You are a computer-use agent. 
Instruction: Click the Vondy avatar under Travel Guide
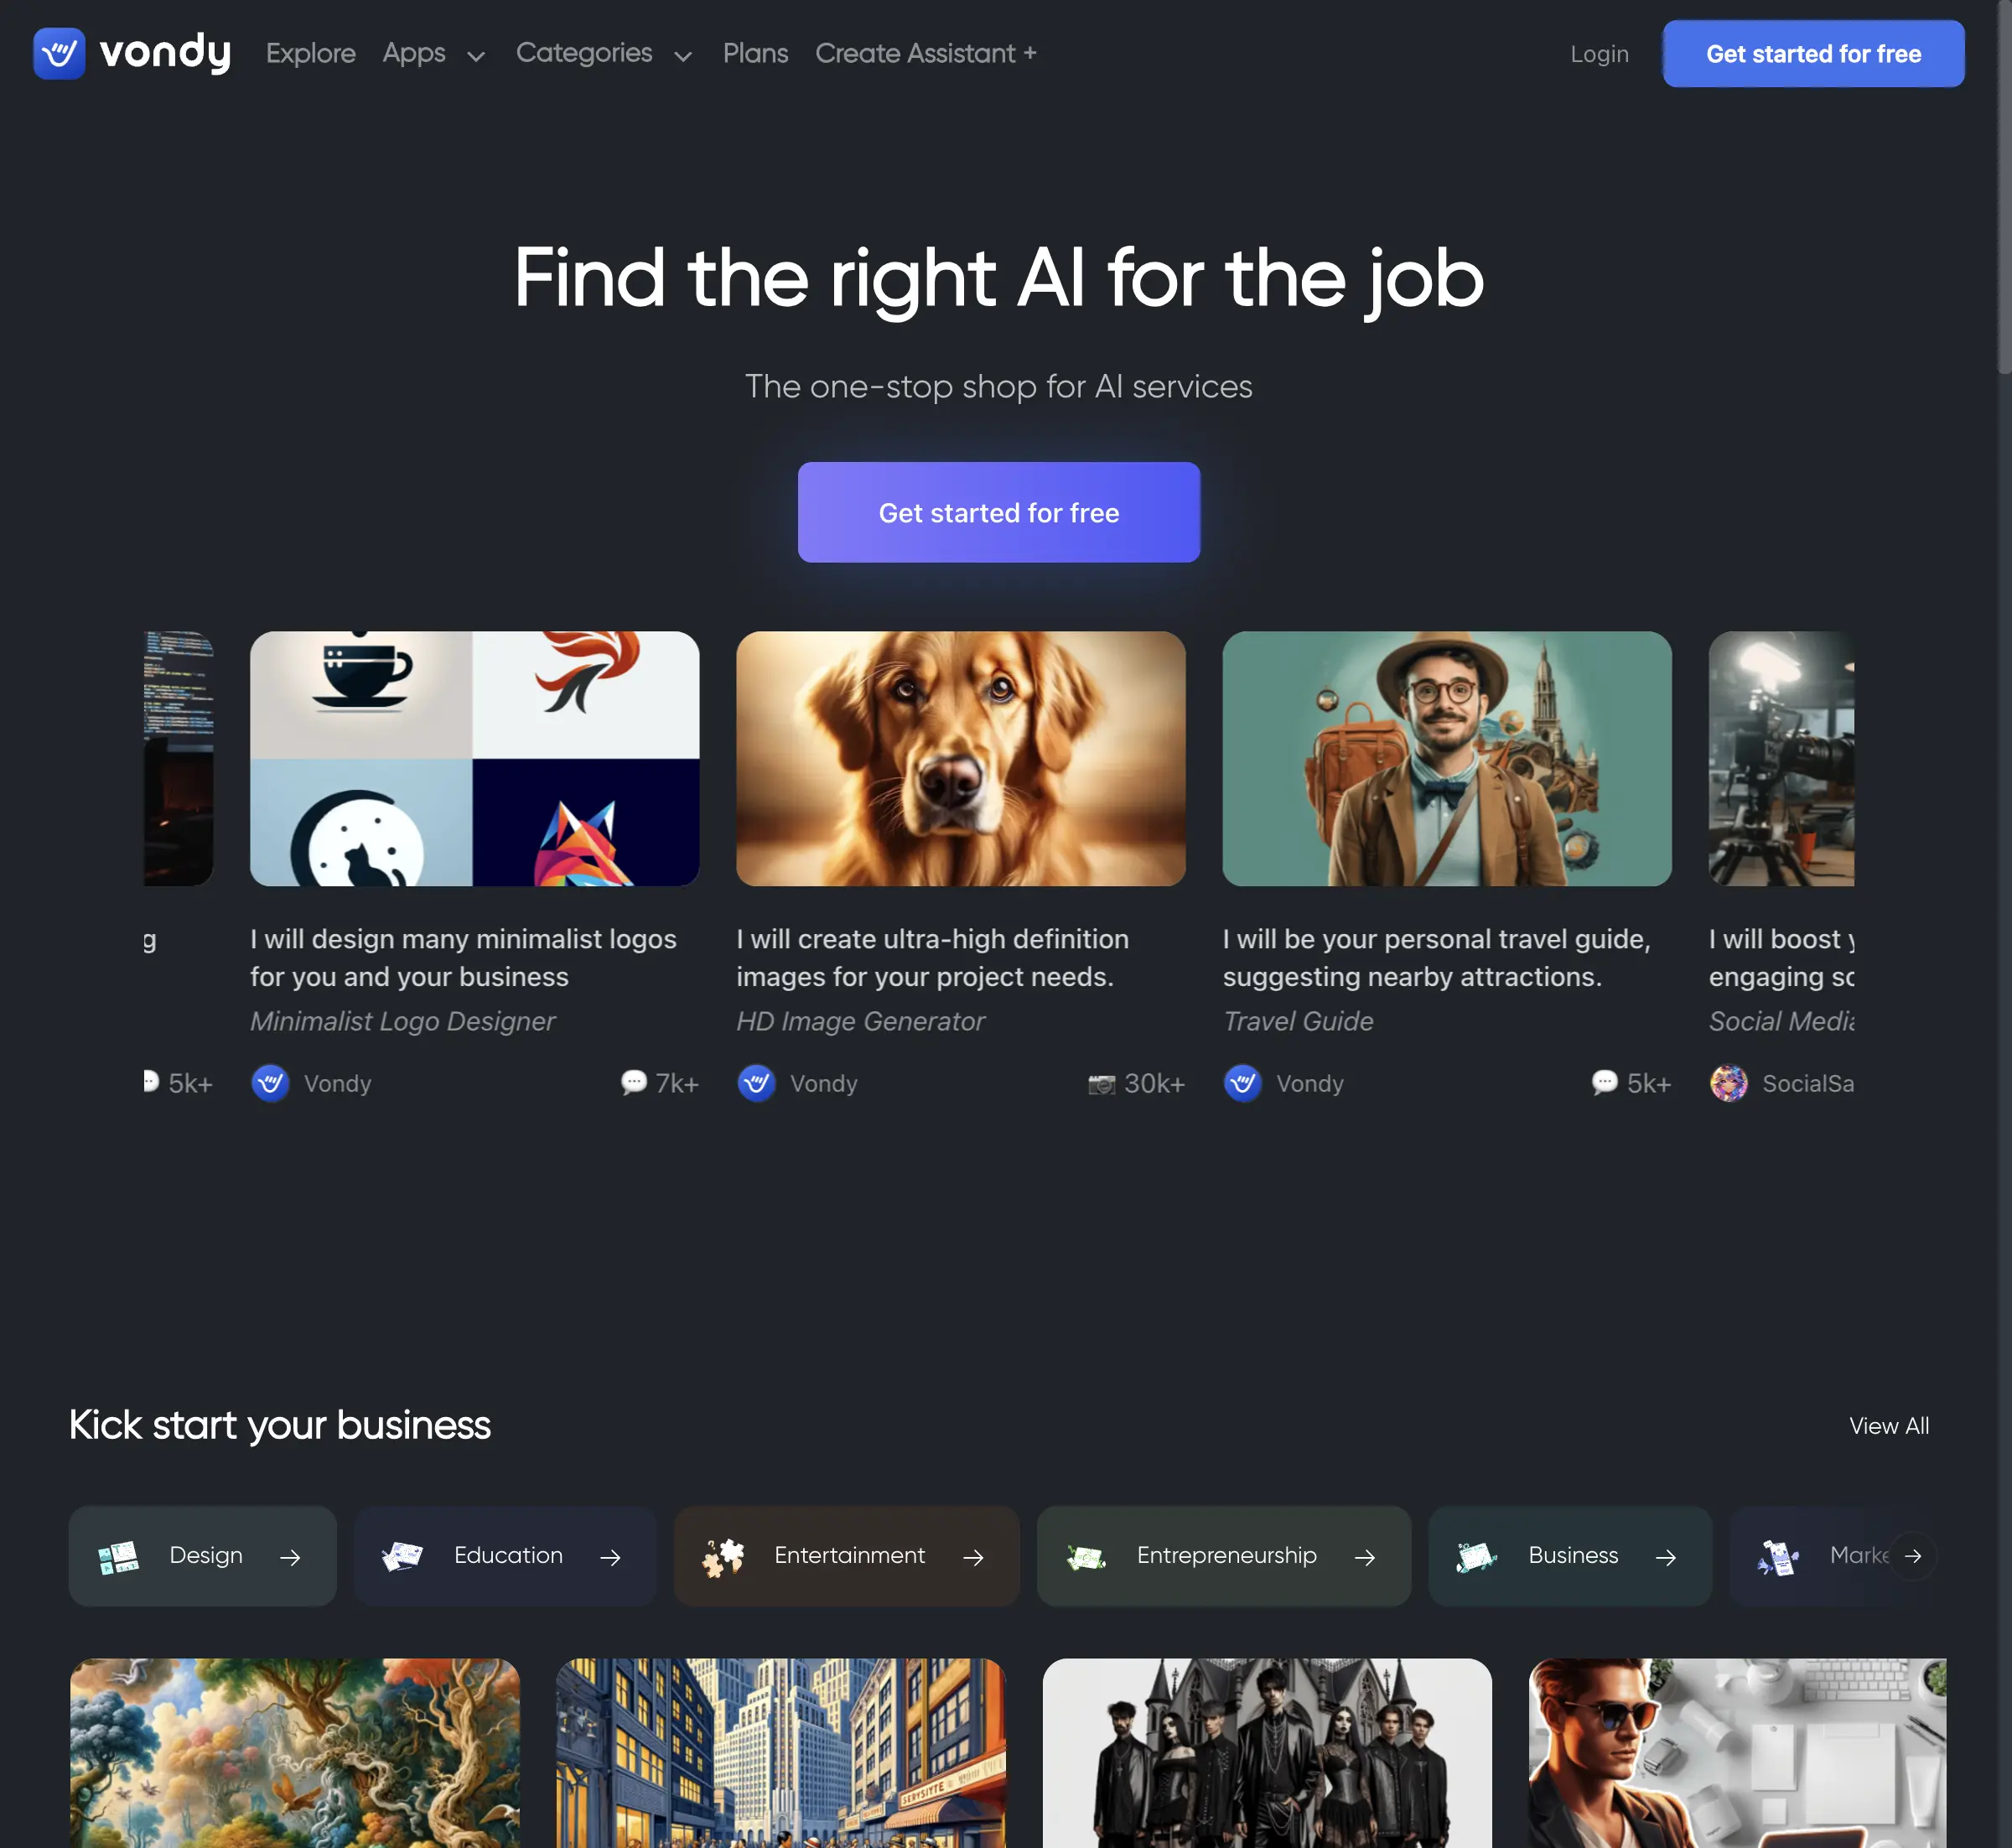coord(1243,1083)
